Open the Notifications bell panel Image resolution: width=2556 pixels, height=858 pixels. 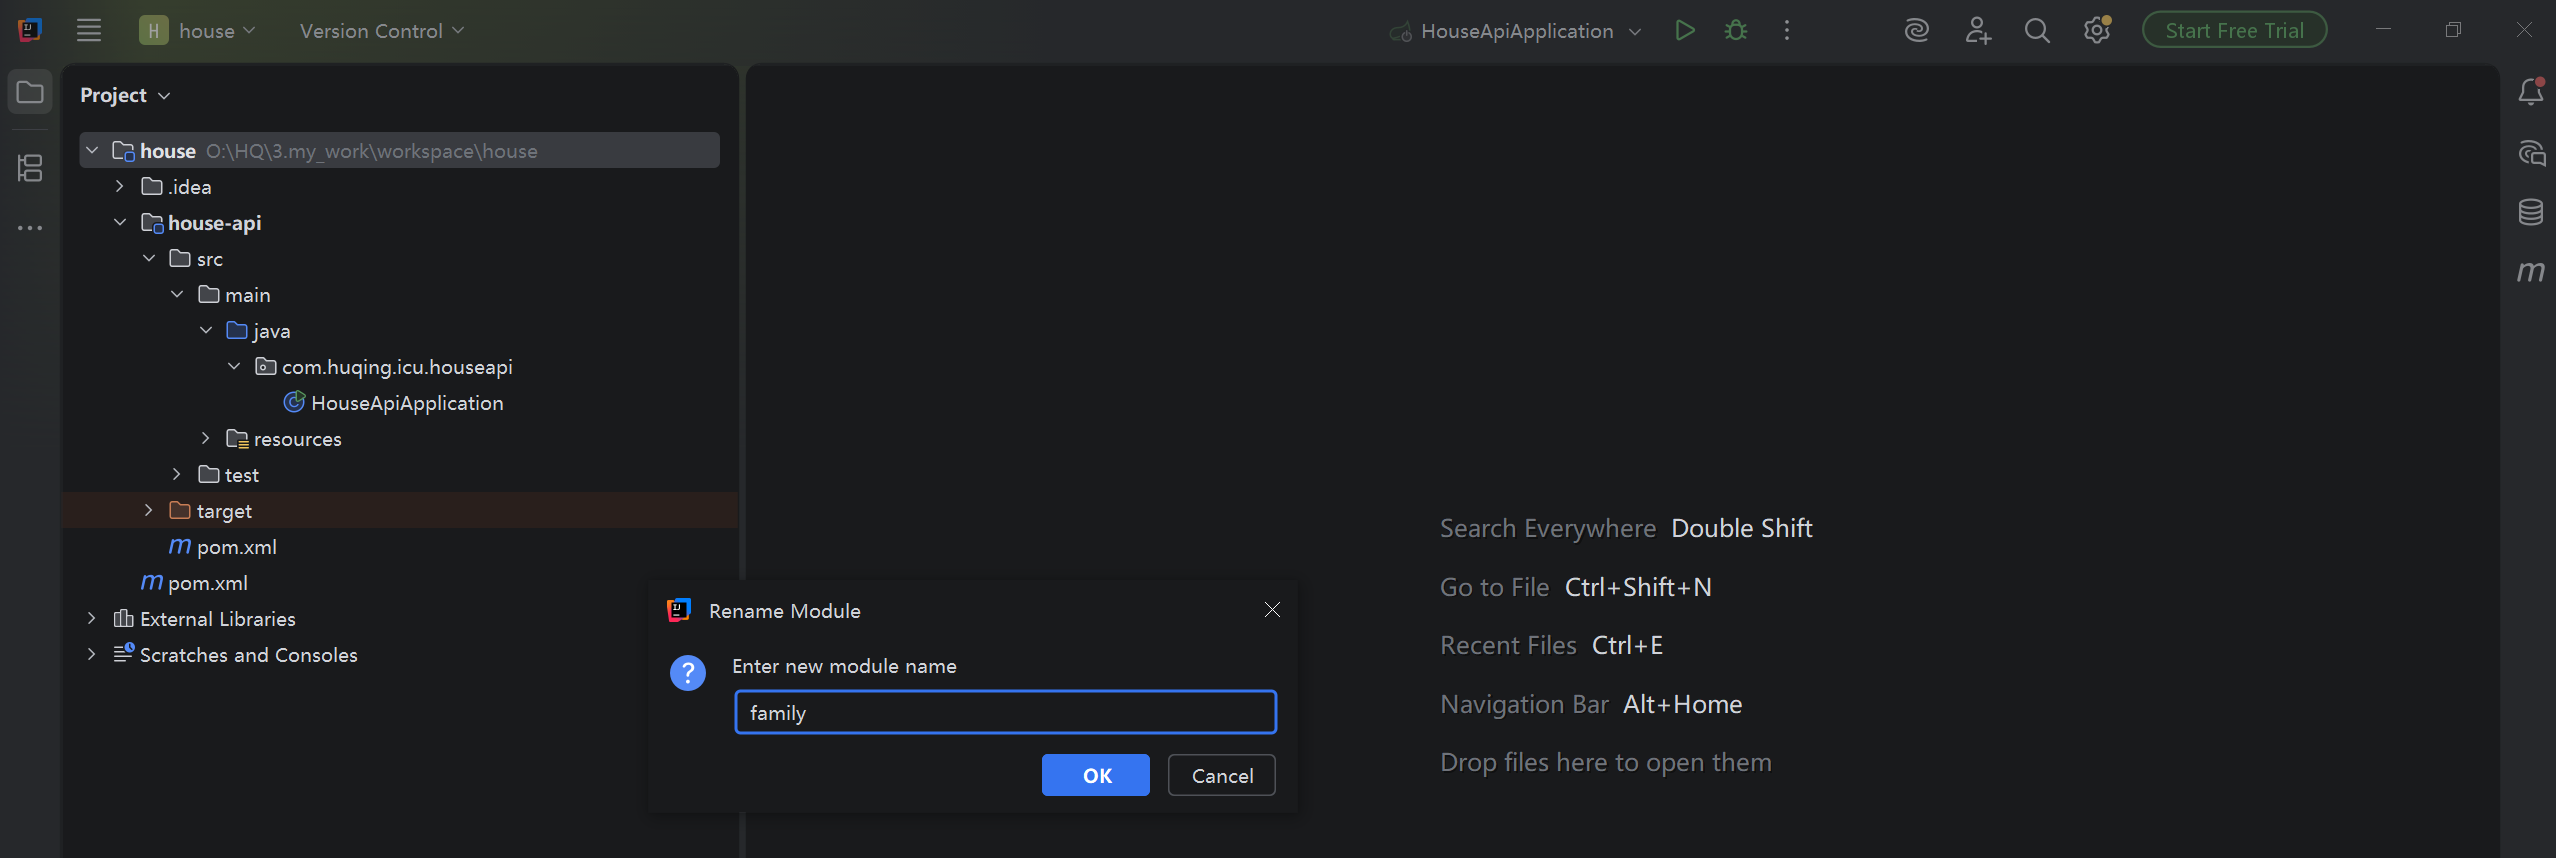(2531, 92)
